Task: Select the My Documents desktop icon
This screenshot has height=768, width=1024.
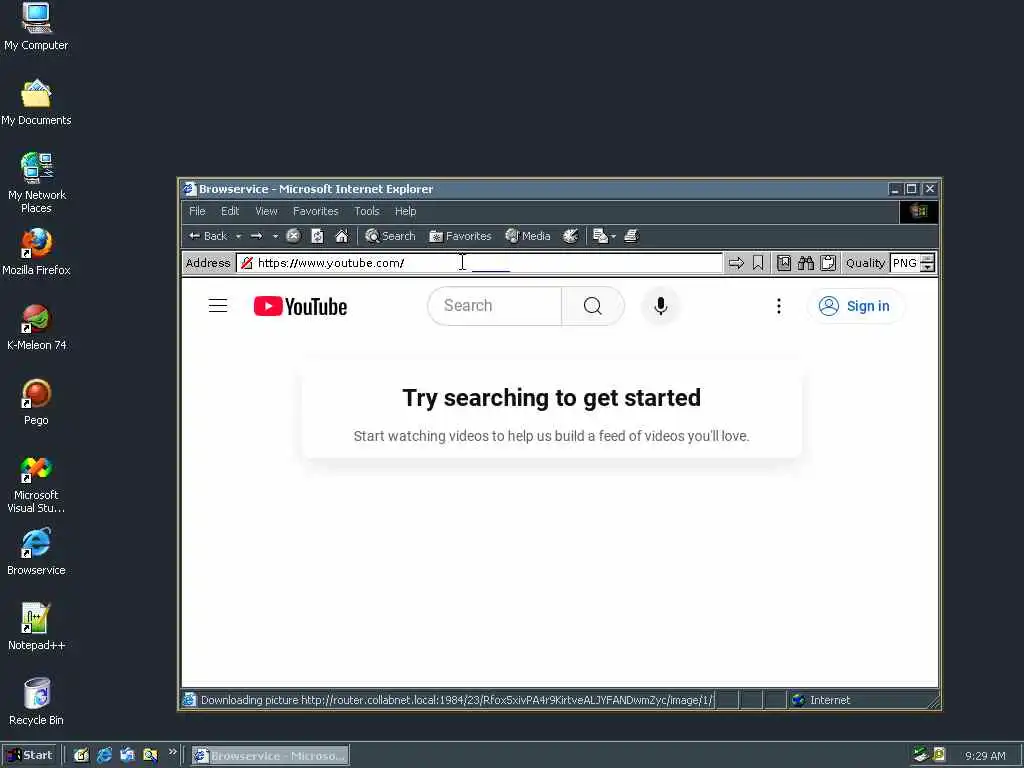Action: coord(36,102)
